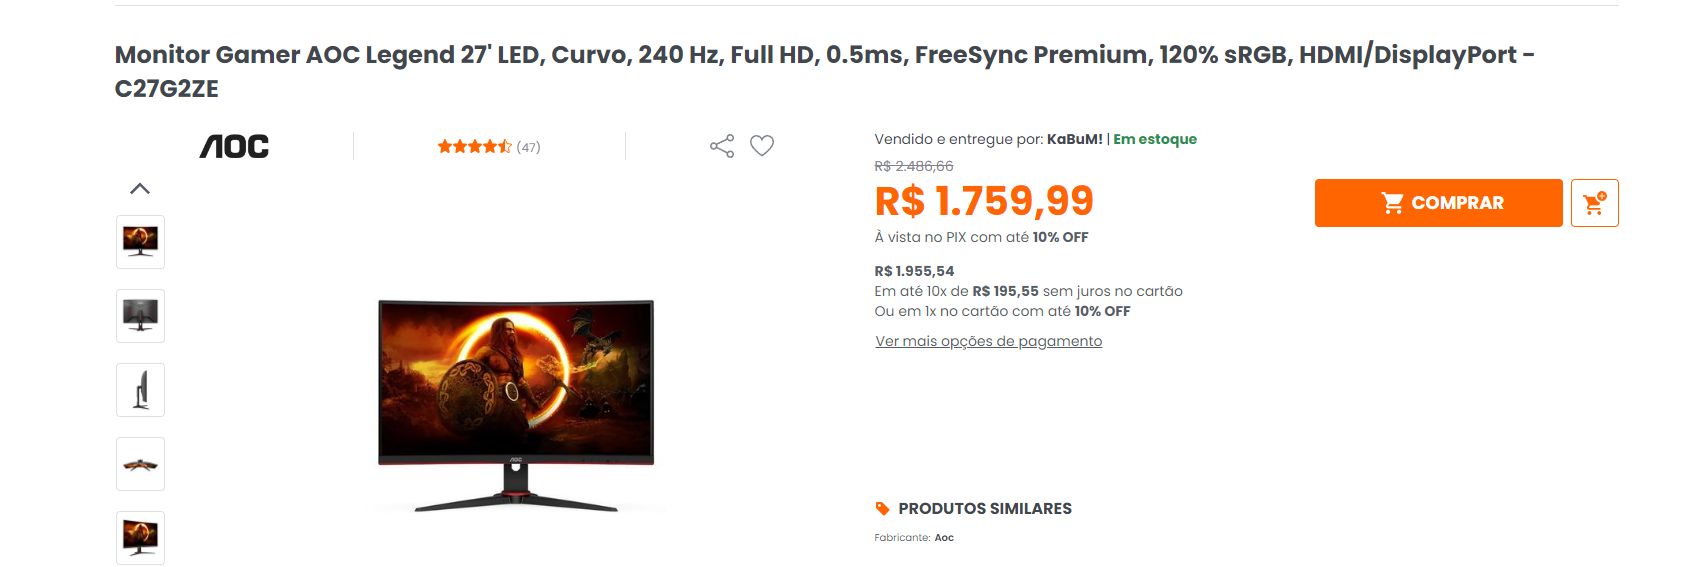Click the review count (47)
The height and width of the screenshot is (567, 1691).
[x=528, y=147]
